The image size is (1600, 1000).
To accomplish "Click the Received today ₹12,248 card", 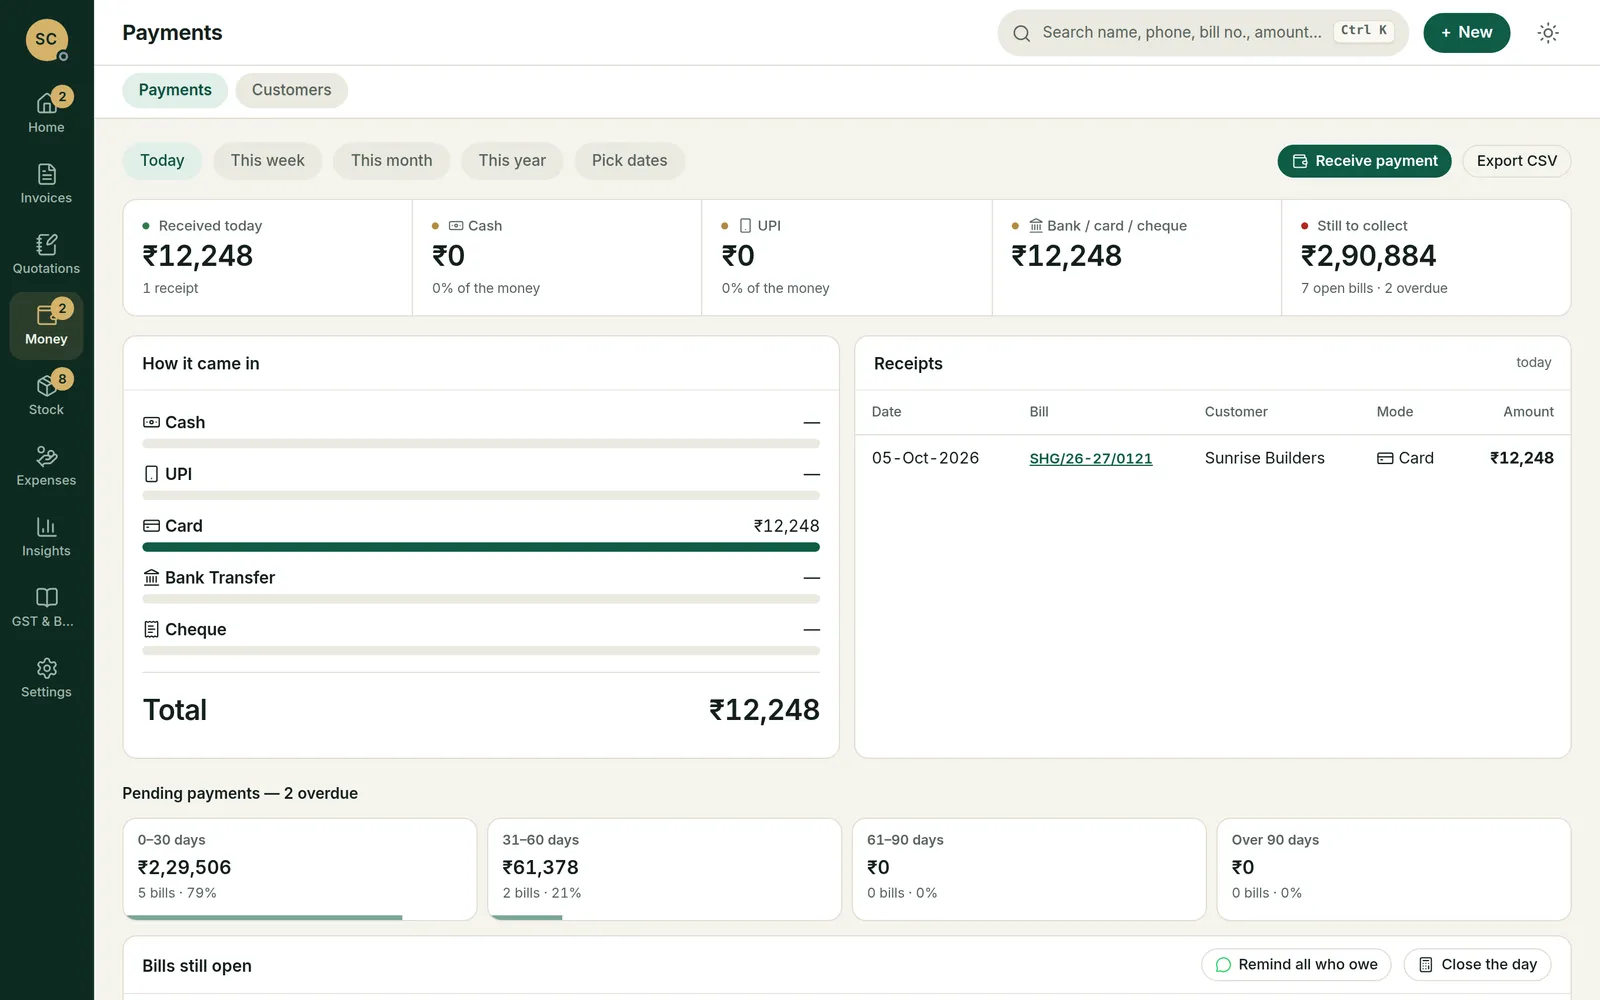I will click(267, 258).
